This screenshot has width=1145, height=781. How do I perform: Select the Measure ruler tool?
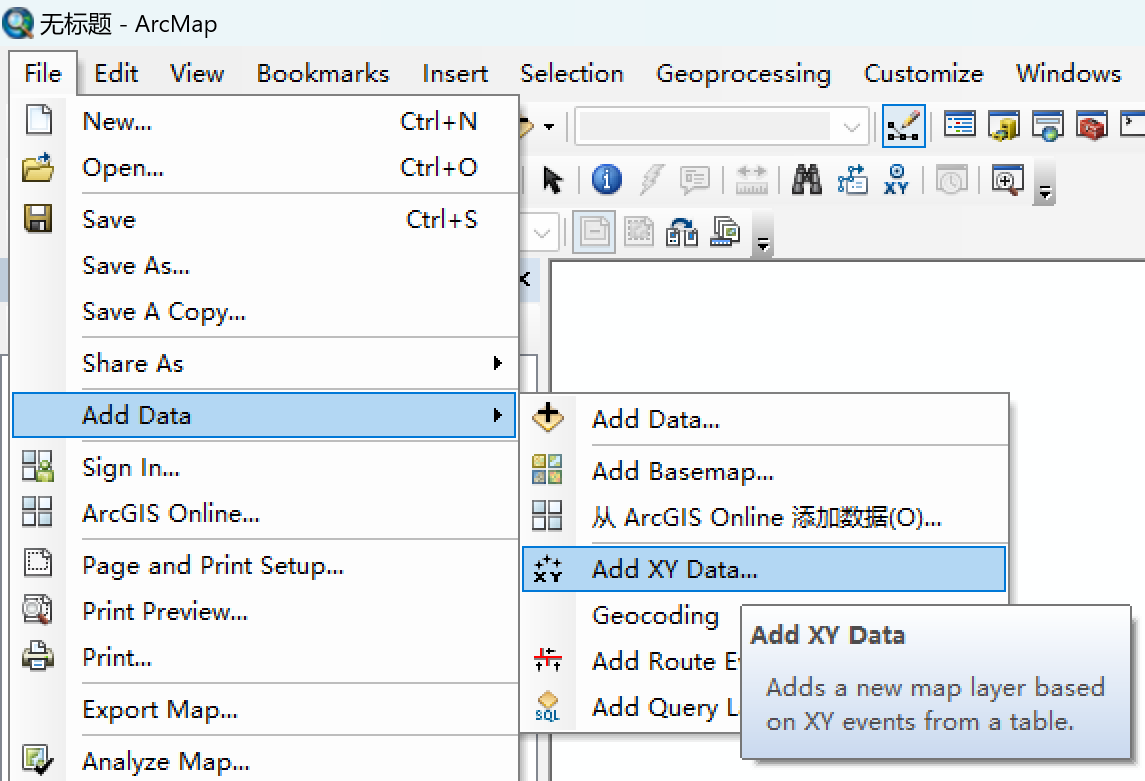[751, 180]
